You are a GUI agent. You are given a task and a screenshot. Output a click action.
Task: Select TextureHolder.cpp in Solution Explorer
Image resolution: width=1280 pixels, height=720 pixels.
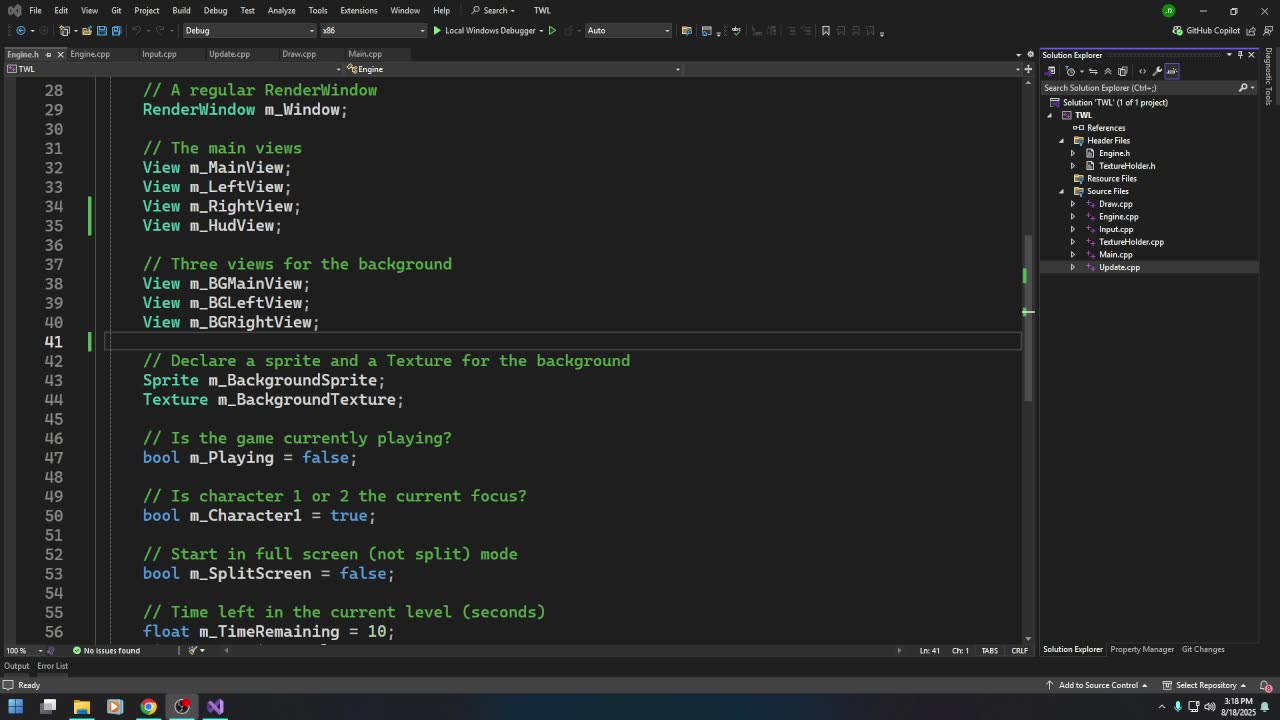(1131, 242)
